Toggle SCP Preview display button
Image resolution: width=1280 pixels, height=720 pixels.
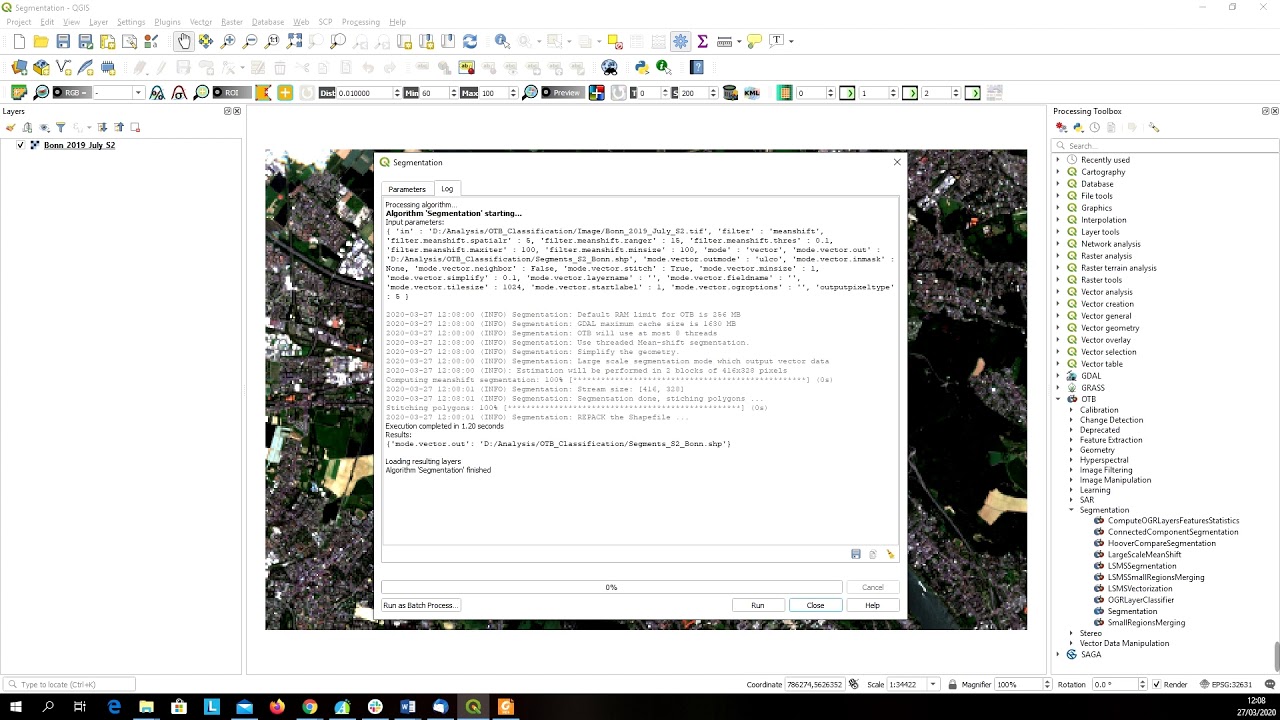(x=561, y=93)
